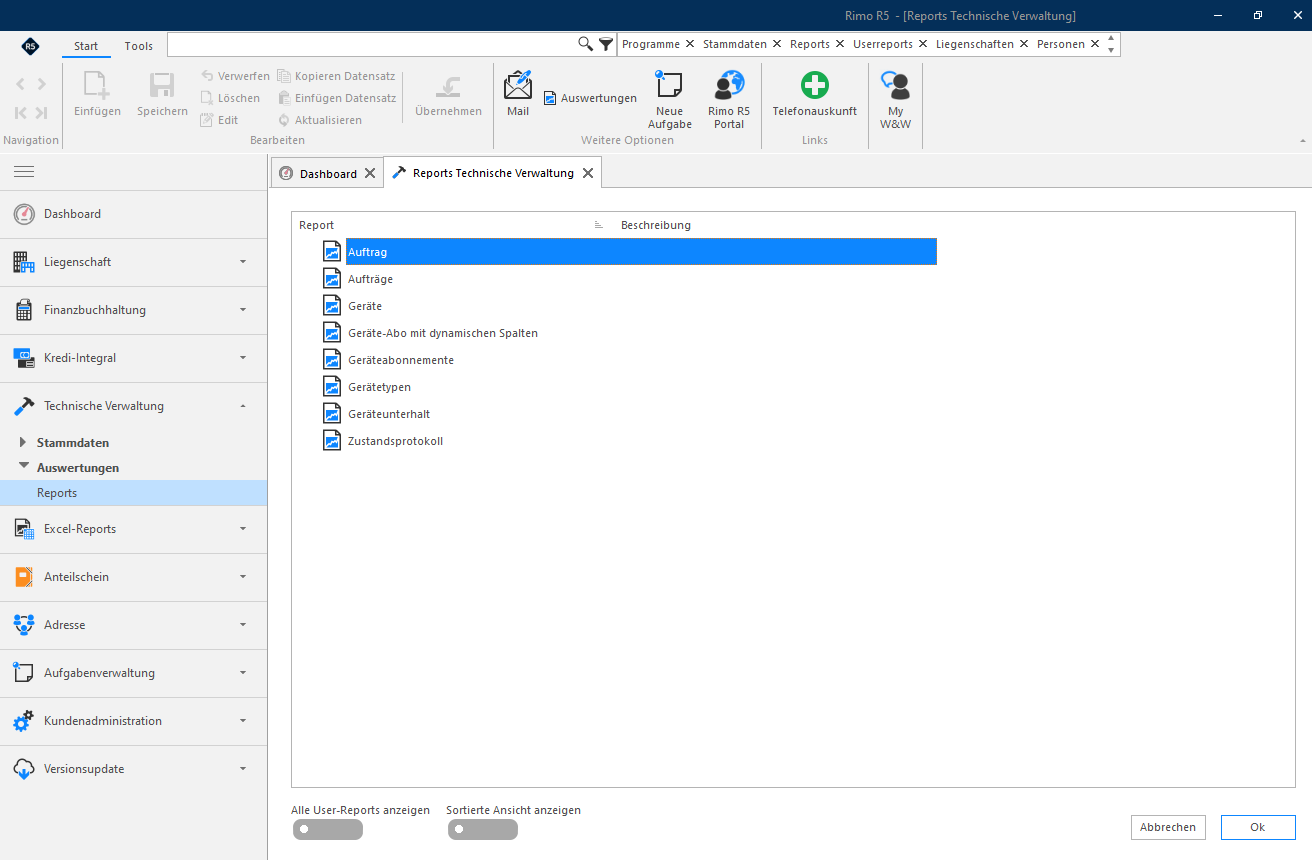This screenshot has width=1312, height=860.
Task: Close the Reports Technische Verwaltung tab
Action: 588,173
